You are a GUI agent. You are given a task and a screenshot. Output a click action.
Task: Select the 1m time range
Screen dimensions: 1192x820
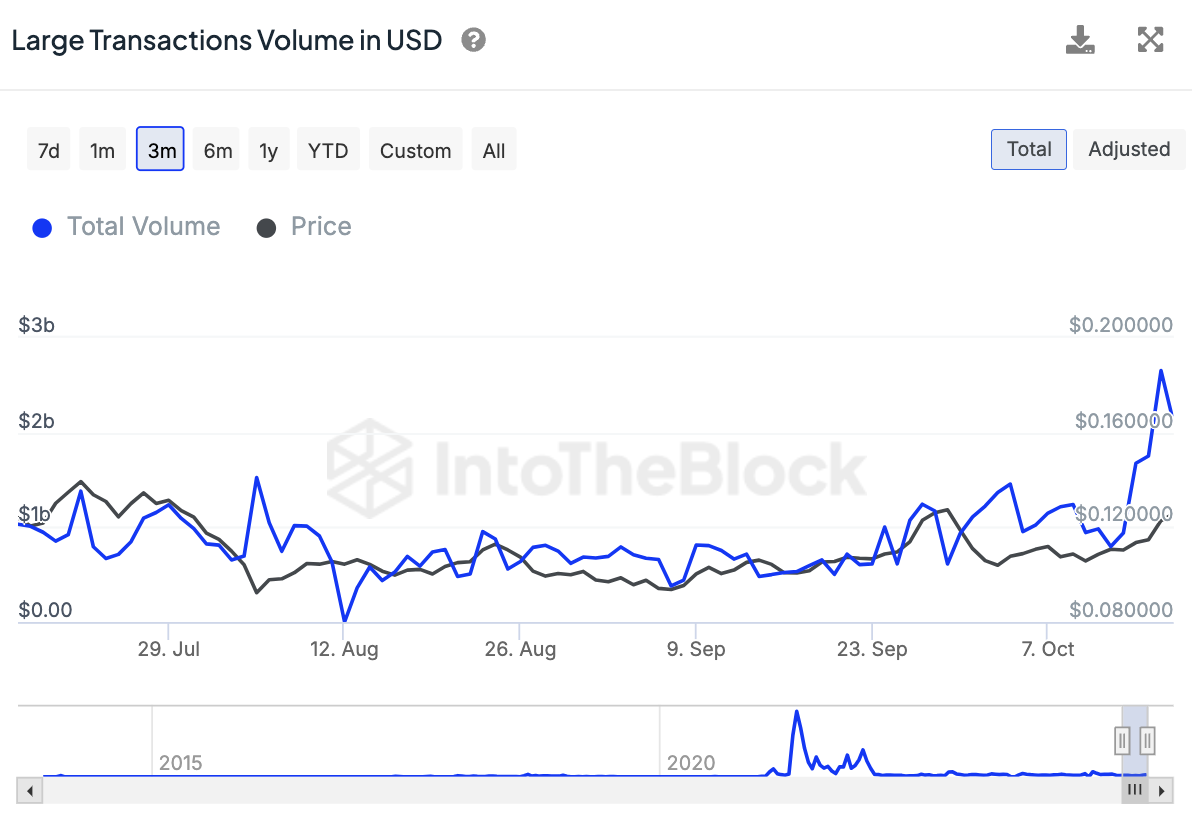click(x=102, y=151)
